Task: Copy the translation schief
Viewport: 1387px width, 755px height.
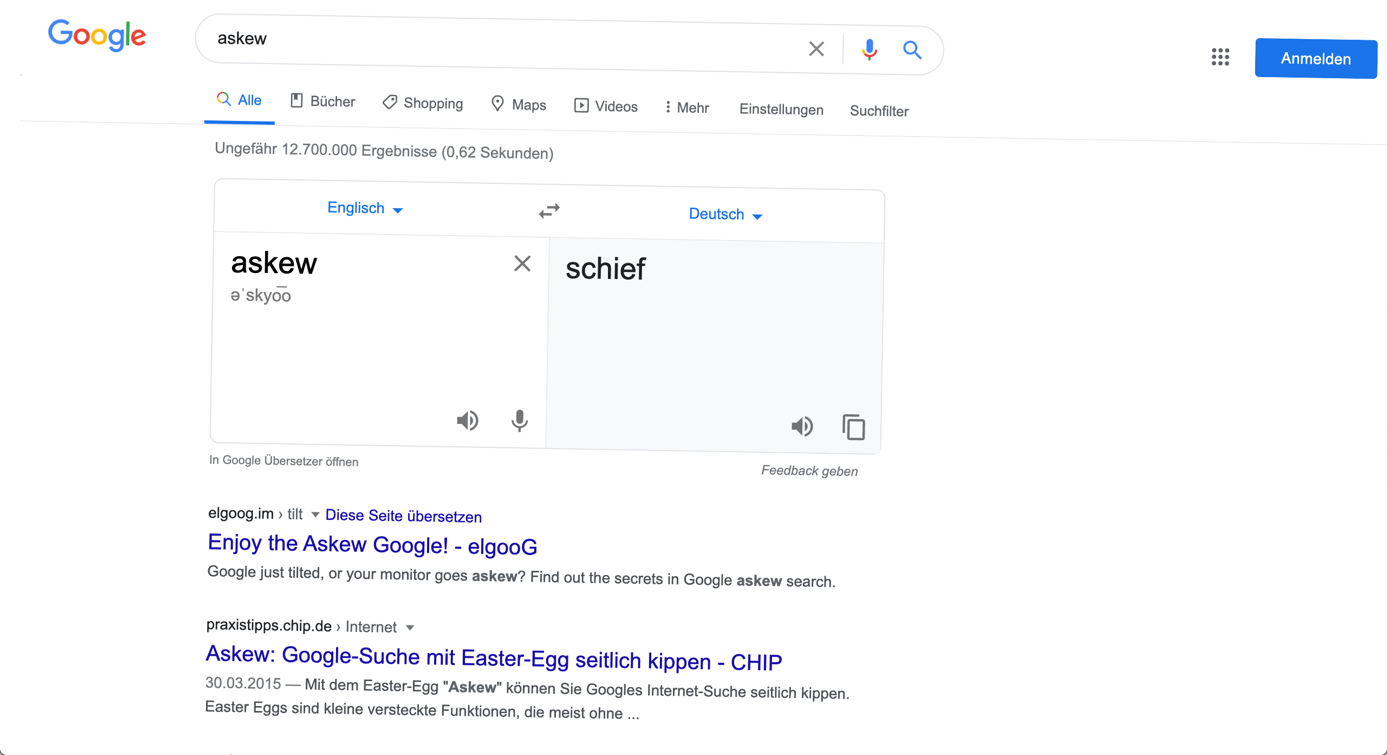Action: pos(853,427)
